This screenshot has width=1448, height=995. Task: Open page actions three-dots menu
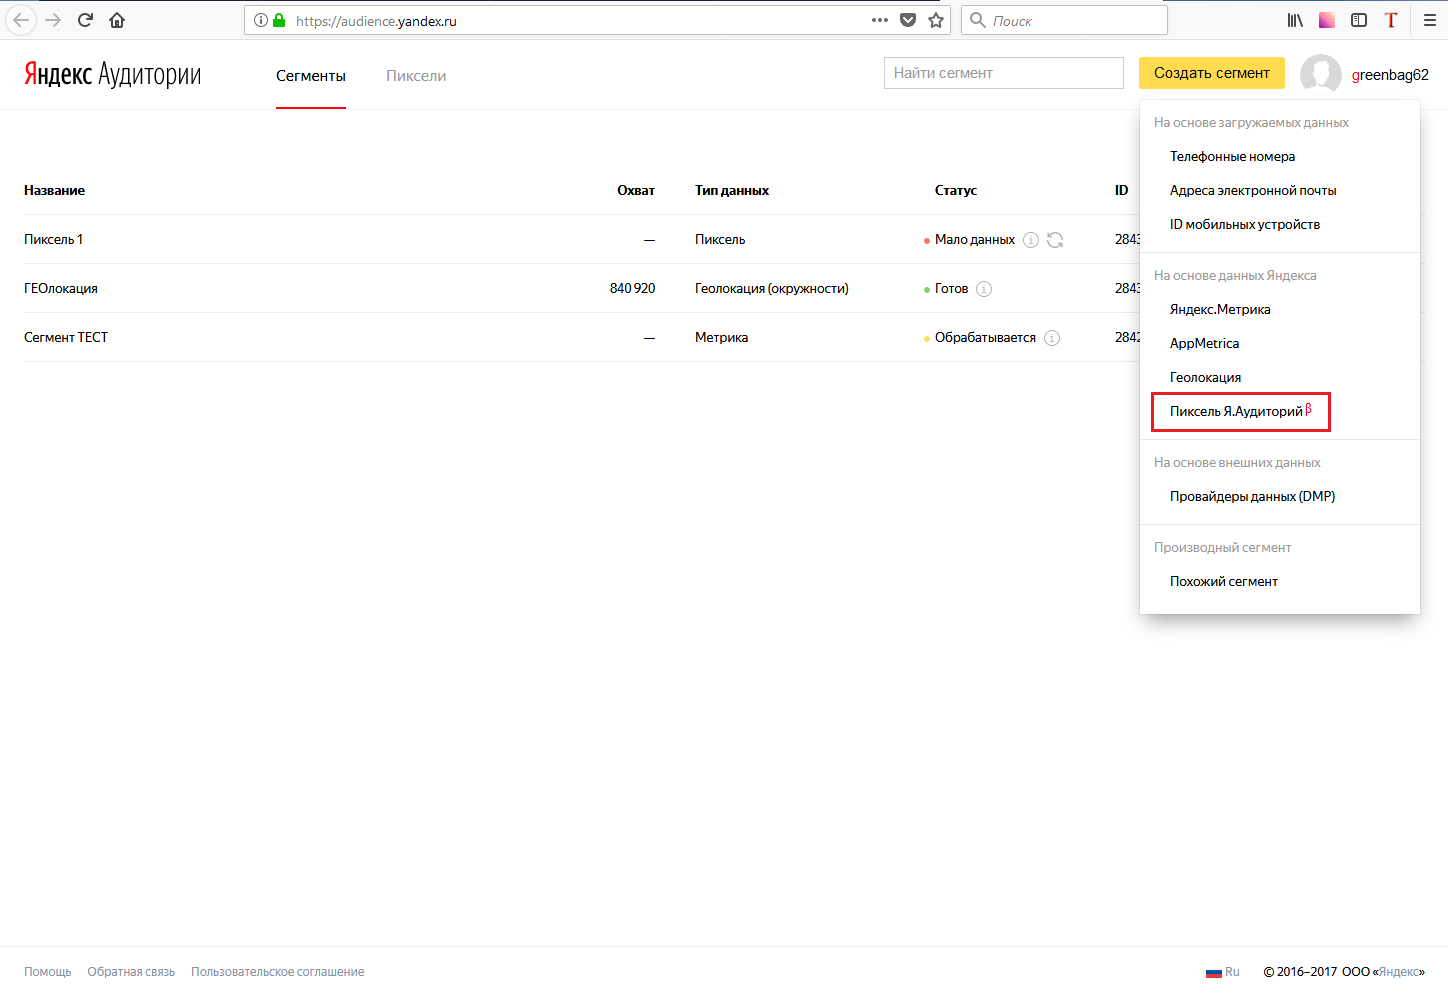(x=880, y=20)
